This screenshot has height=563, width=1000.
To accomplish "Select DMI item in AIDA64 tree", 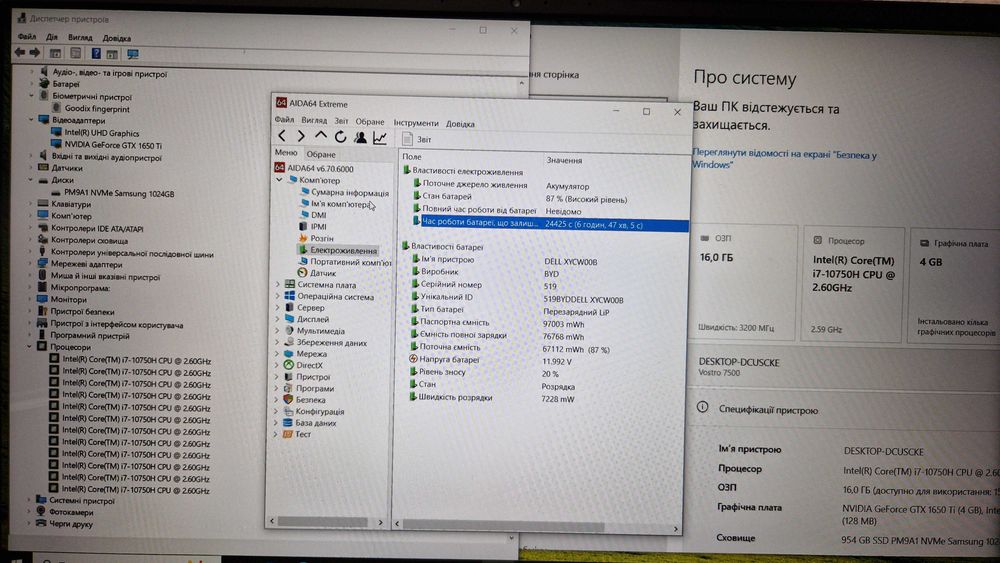I will (x=318, y=216).
